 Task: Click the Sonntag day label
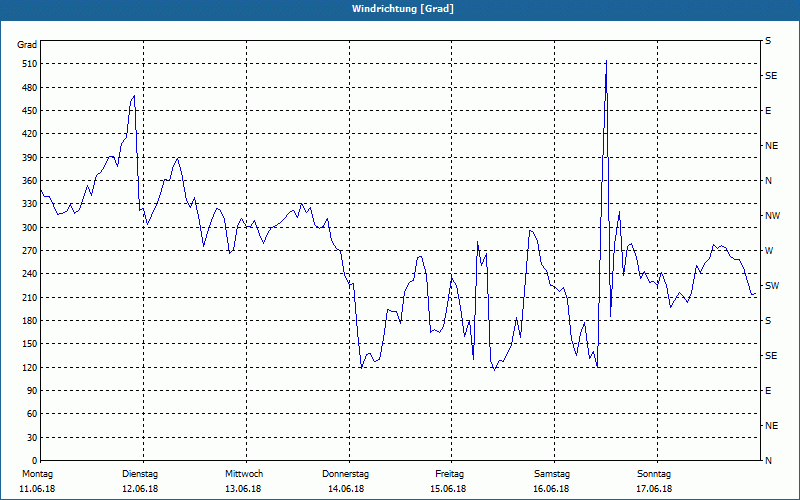654,474
